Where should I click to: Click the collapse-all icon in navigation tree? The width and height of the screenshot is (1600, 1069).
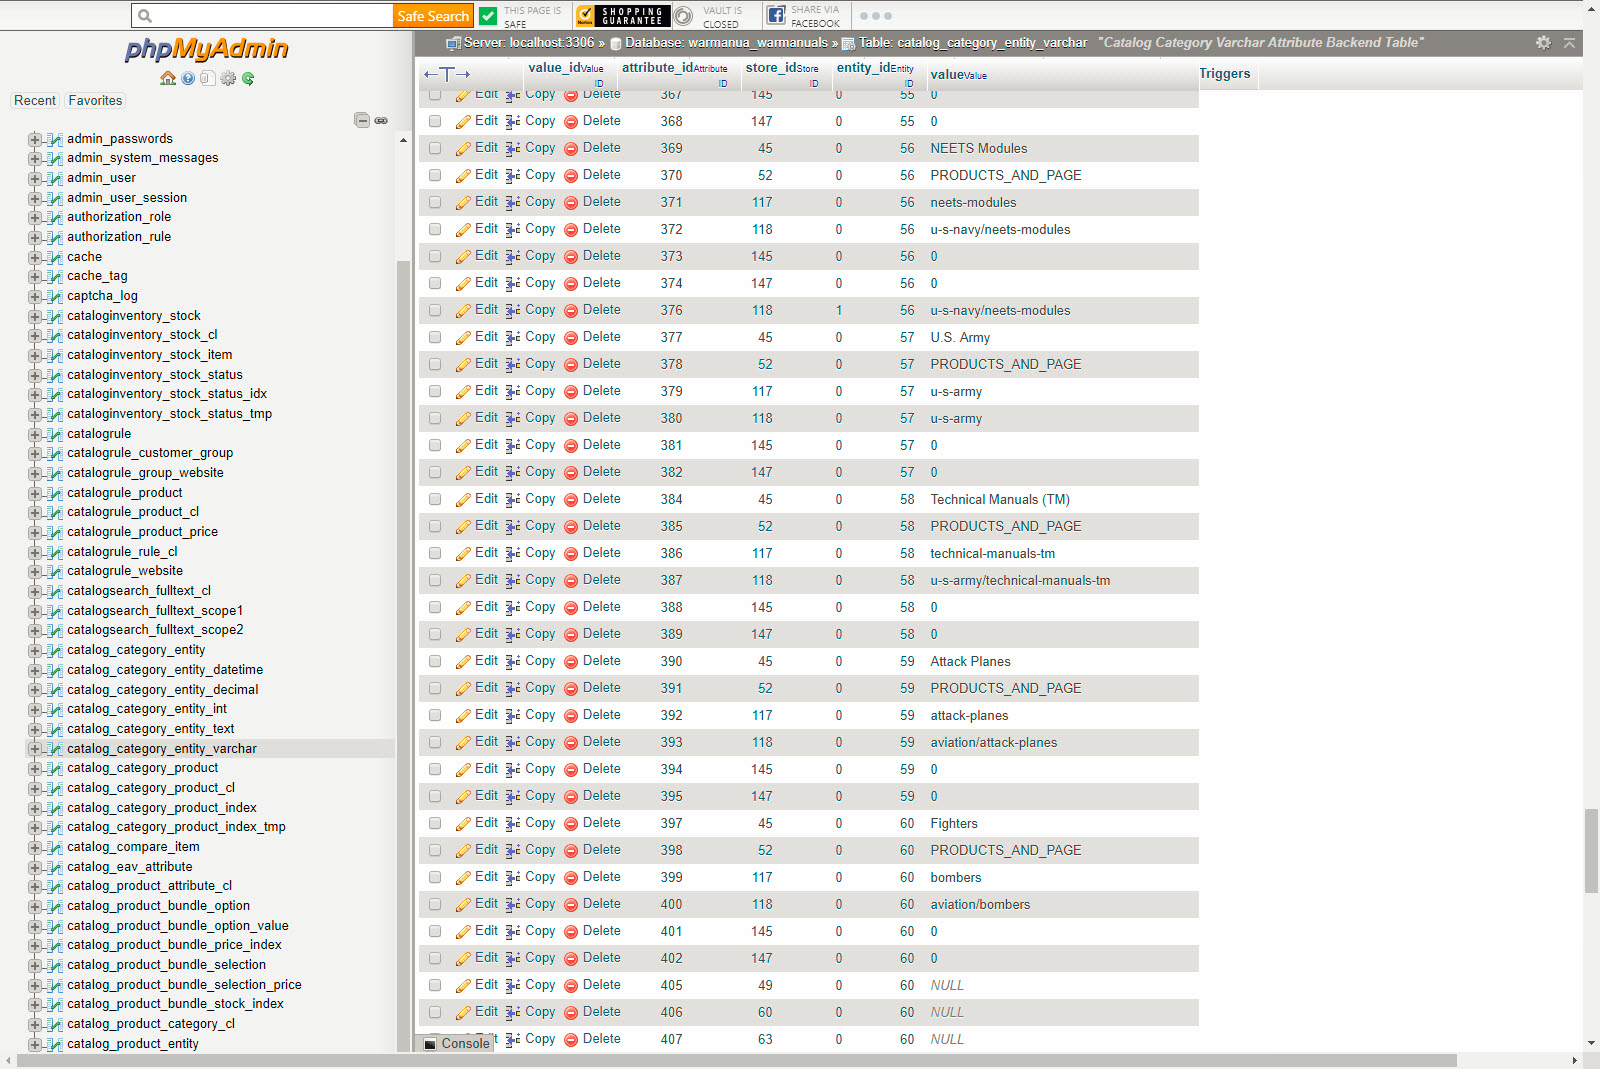362,120
